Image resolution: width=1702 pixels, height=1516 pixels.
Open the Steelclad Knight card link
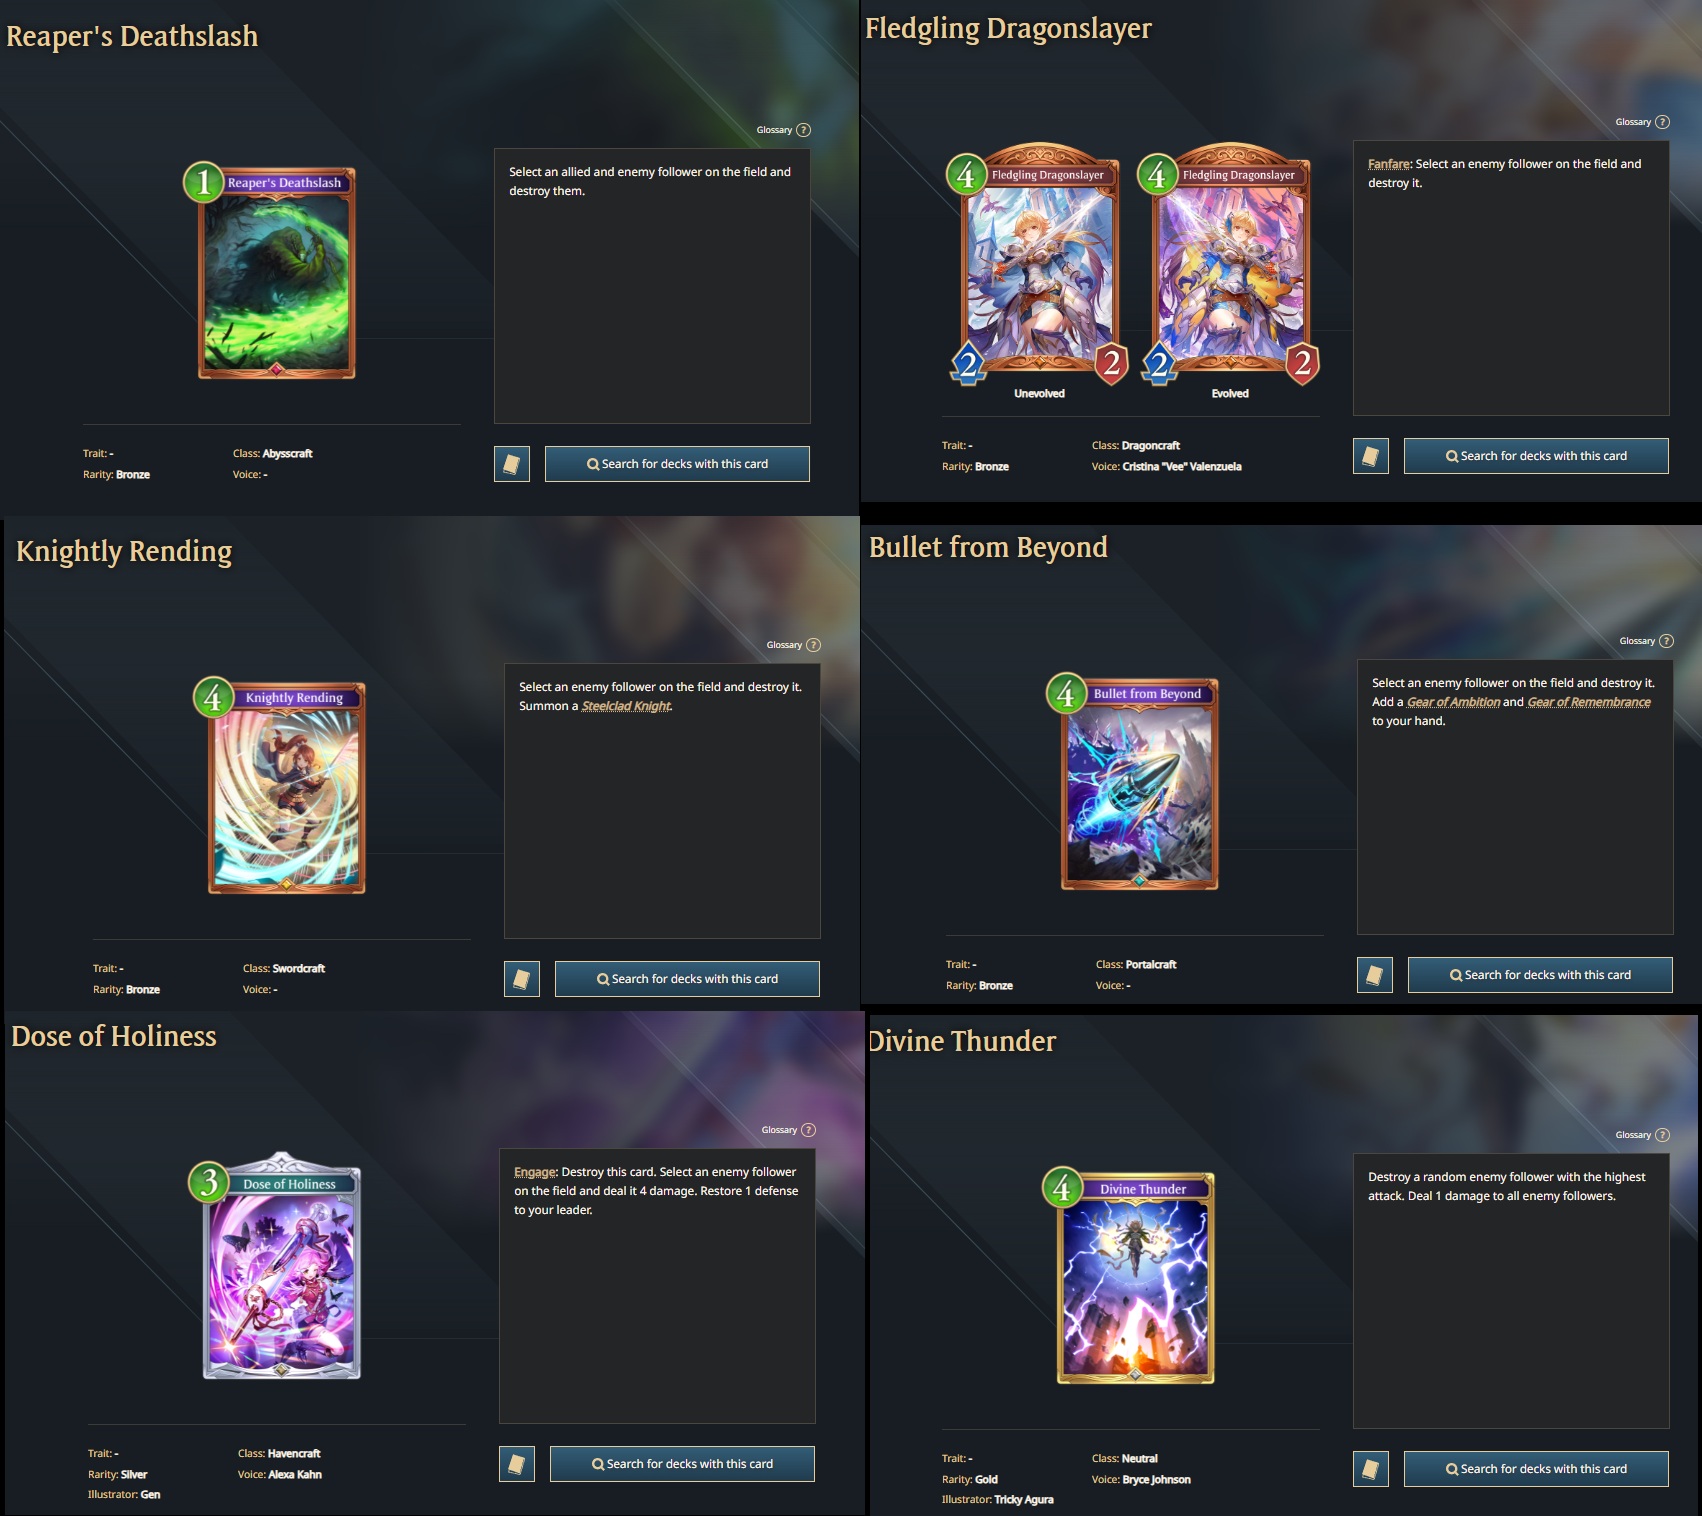click(x=626, y=706)
